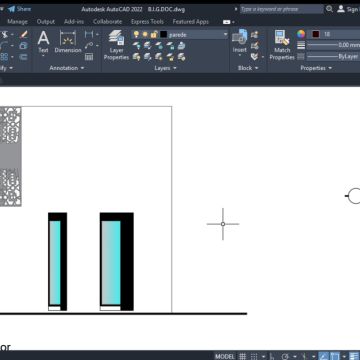The height and width of the screenshot is (360, 360).
Task: Open the Layer Properties manager
Action: (116, 45)
